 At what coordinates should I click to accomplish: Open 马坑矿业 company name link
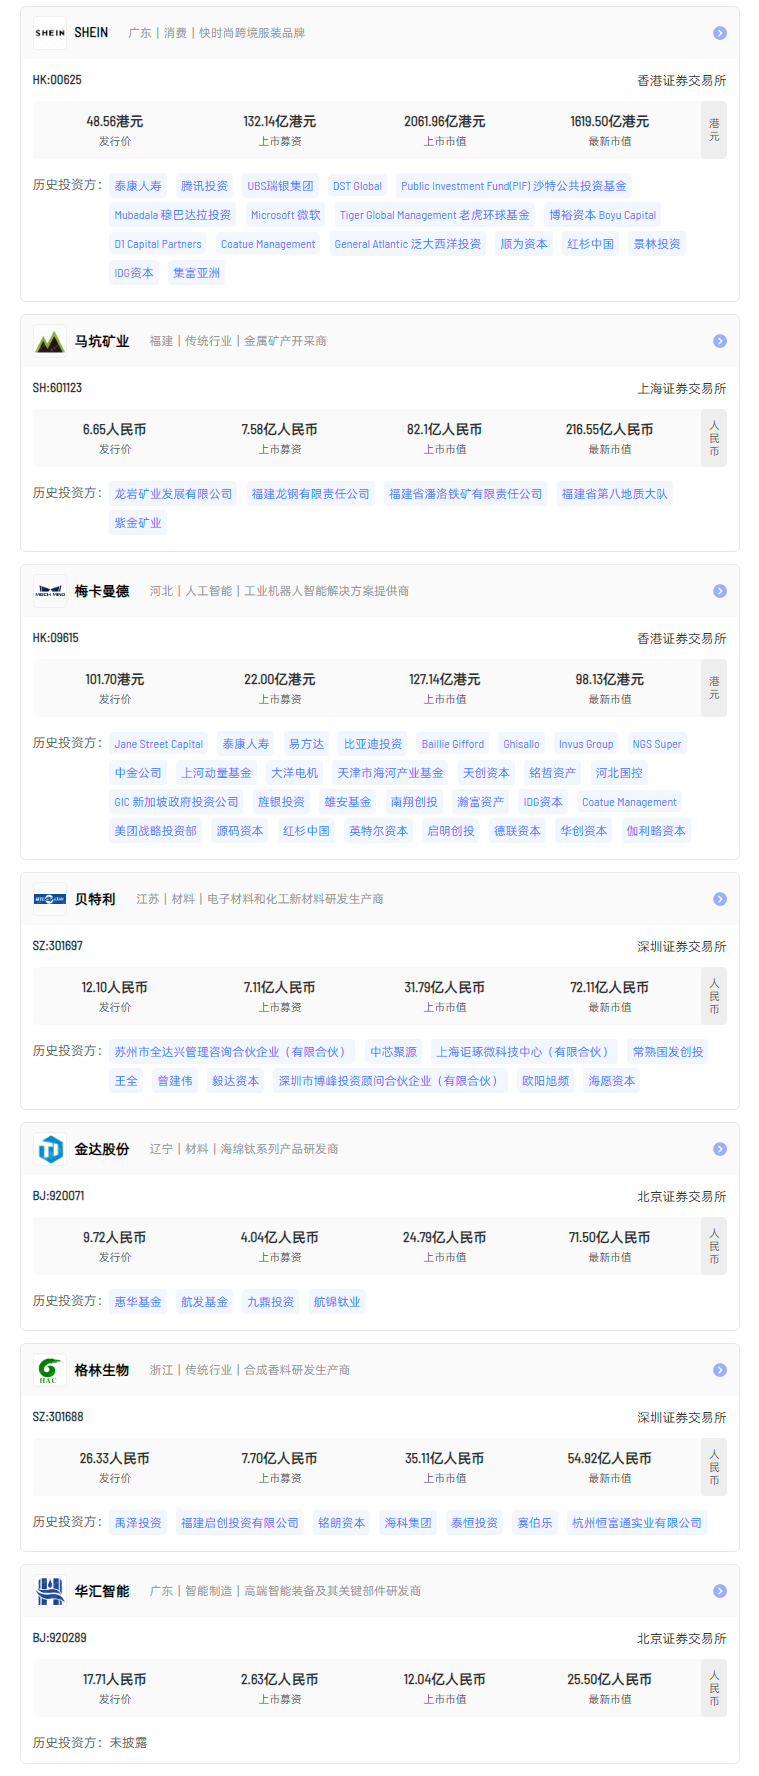tap(102, 341)
